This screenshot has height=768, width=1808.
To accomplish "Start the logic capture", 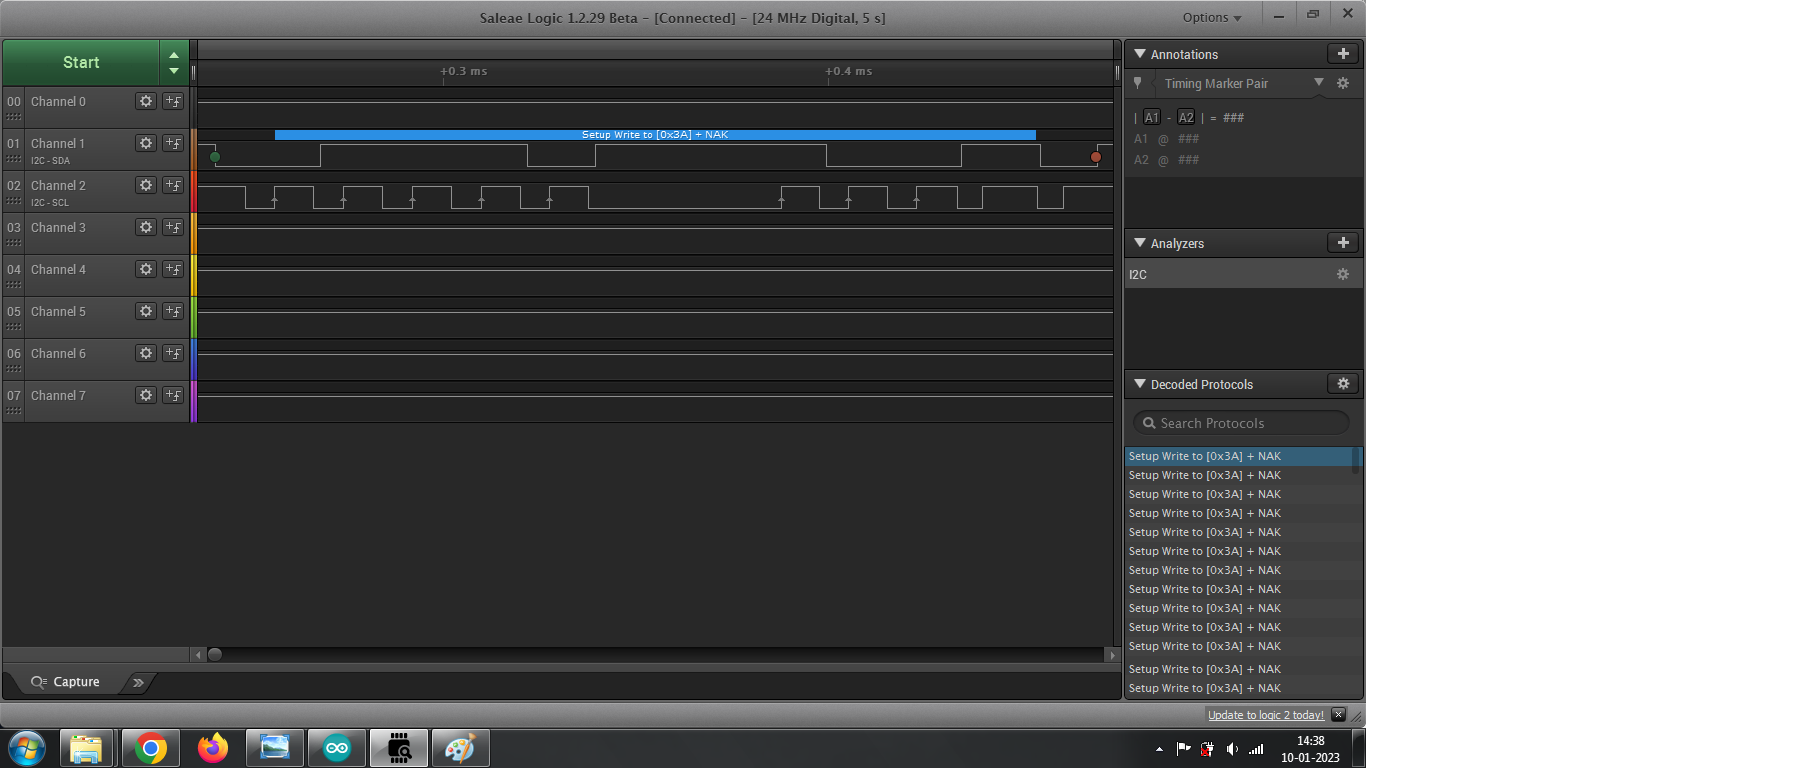I will (81, 62).
